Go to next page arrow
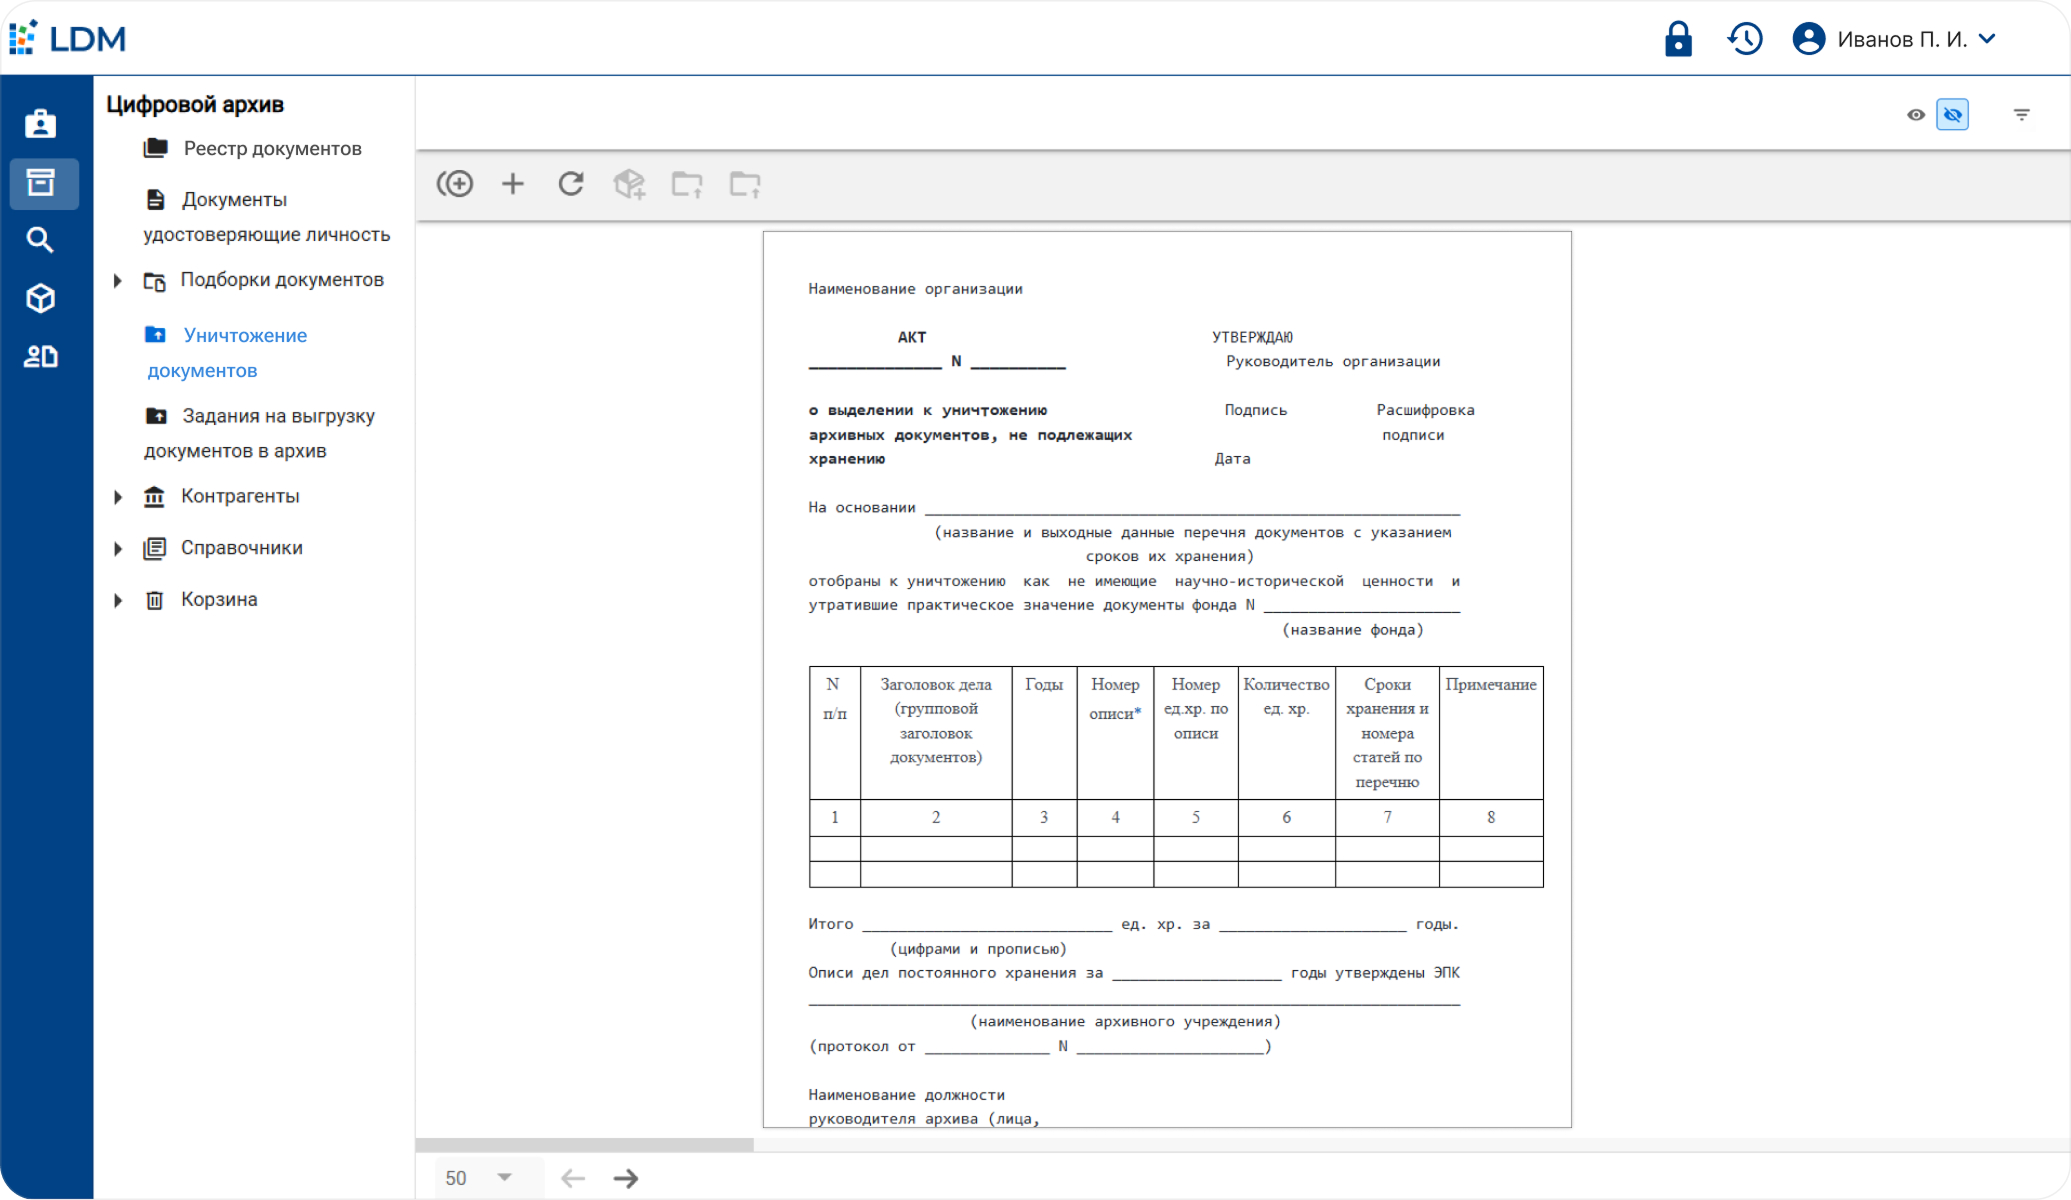2071x1200 pixels. [626, 1178]
